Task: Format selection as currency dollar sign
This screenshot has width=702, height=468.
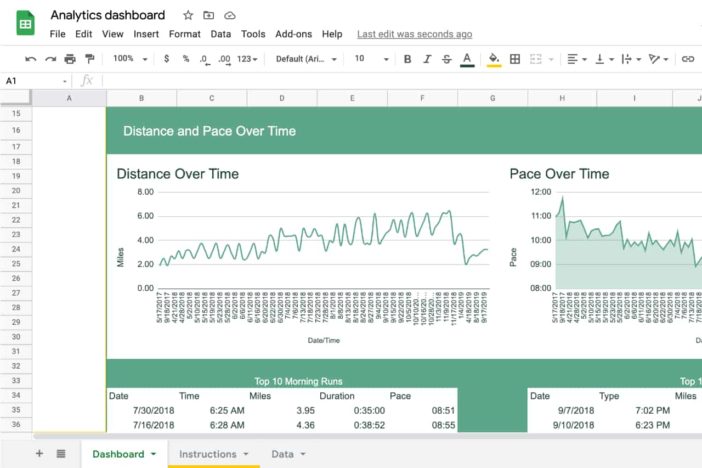Action: click(167, 59)
